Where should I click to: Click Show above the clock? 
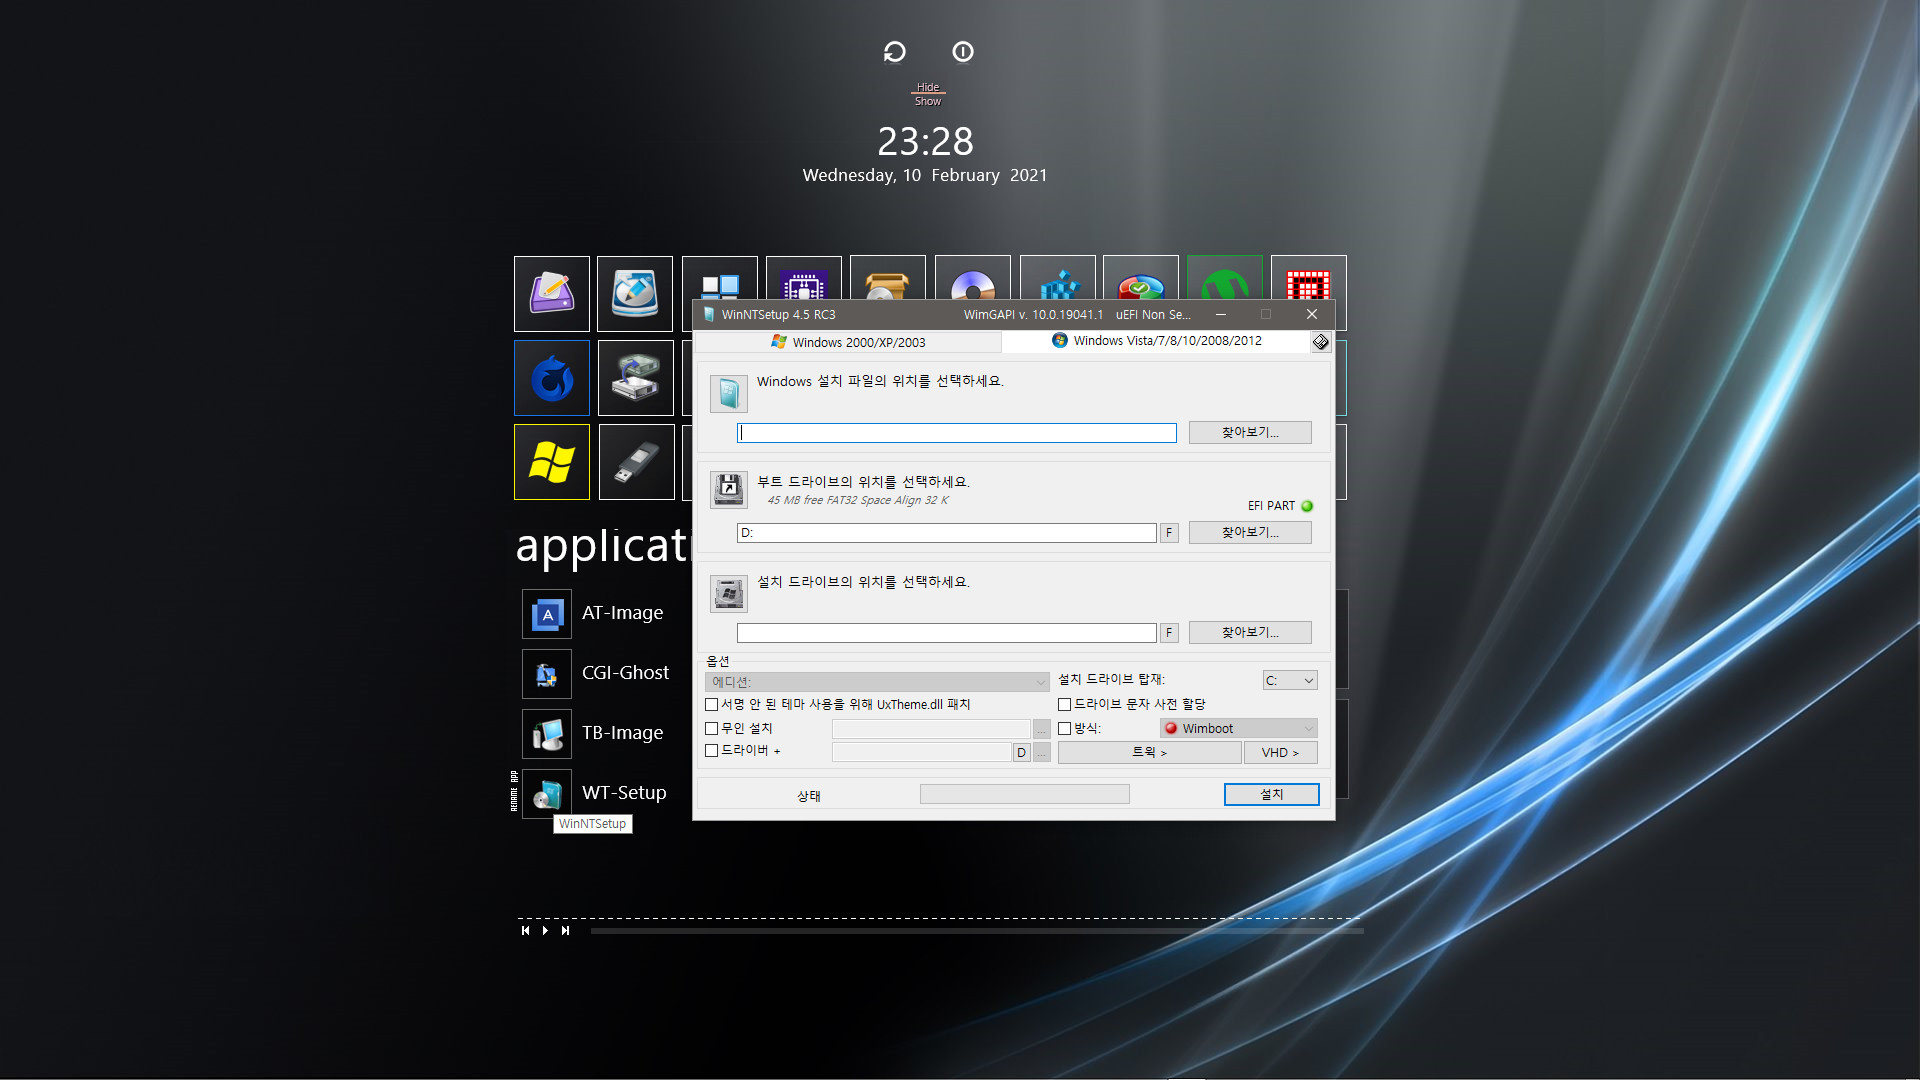[x=928, y=101]
